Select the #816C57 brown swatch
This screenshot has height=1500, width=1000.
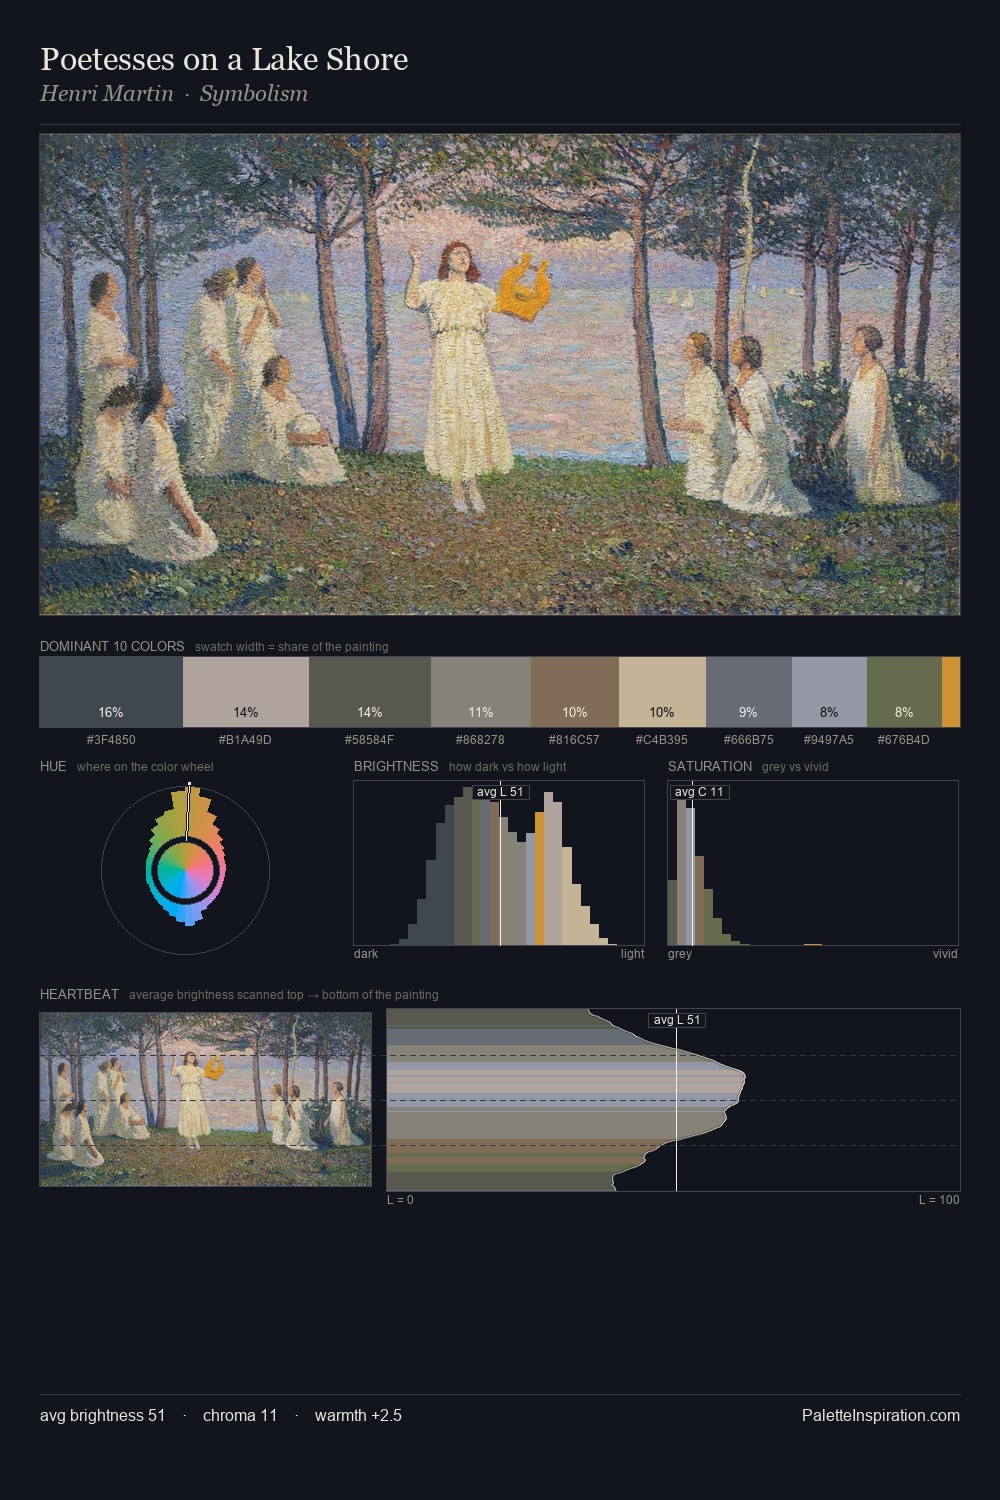(575, 692)
